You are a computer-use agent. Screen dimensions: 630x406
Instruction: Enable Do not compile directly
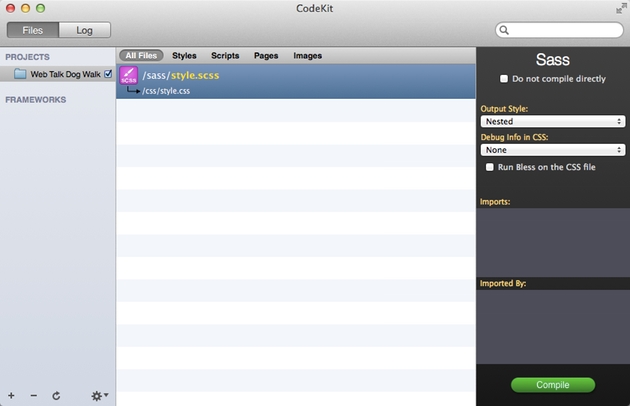[504, 78]
